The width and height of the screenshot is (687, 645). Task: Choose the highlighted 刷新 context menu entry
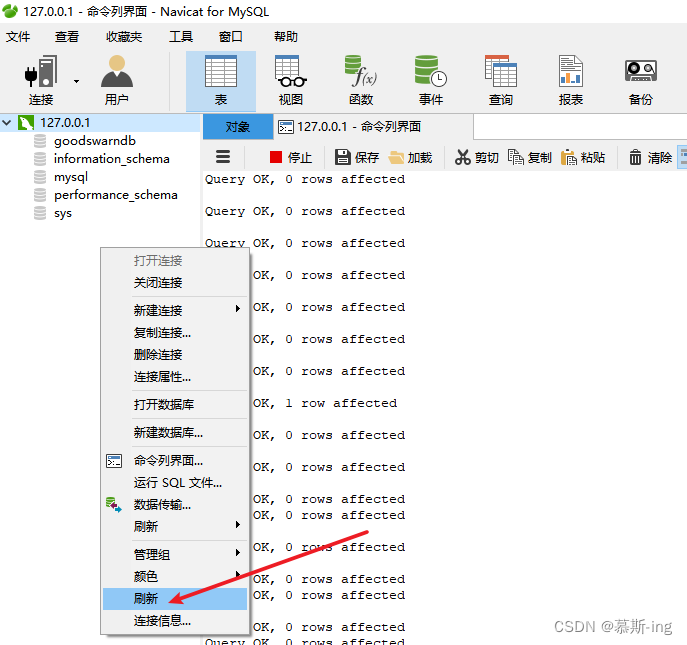point(175,599)
